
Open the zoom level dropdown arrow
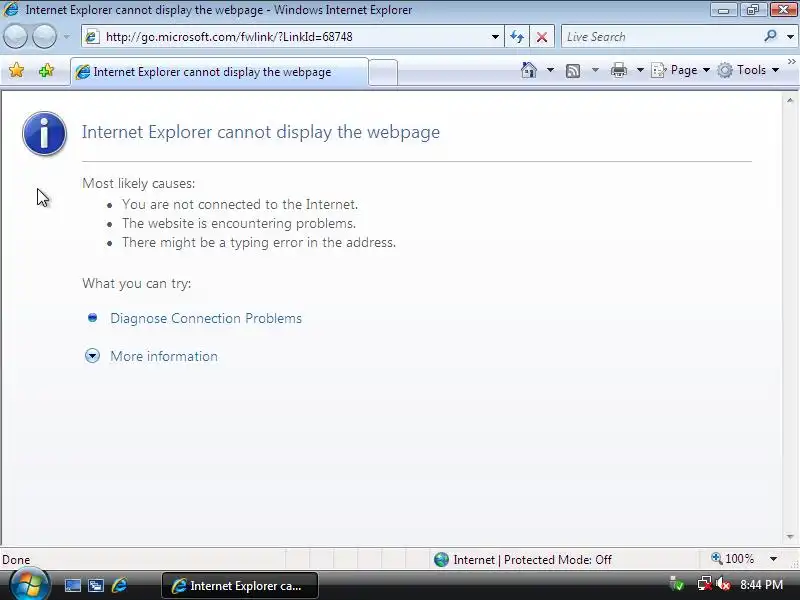tap(773, 559)
